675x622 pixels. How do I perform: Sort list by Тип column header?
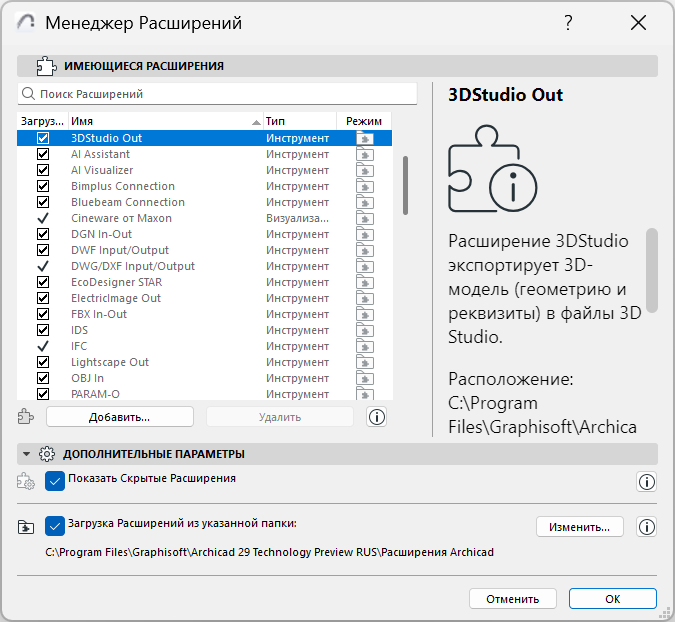pyautogui.click(x=299, y=121)
